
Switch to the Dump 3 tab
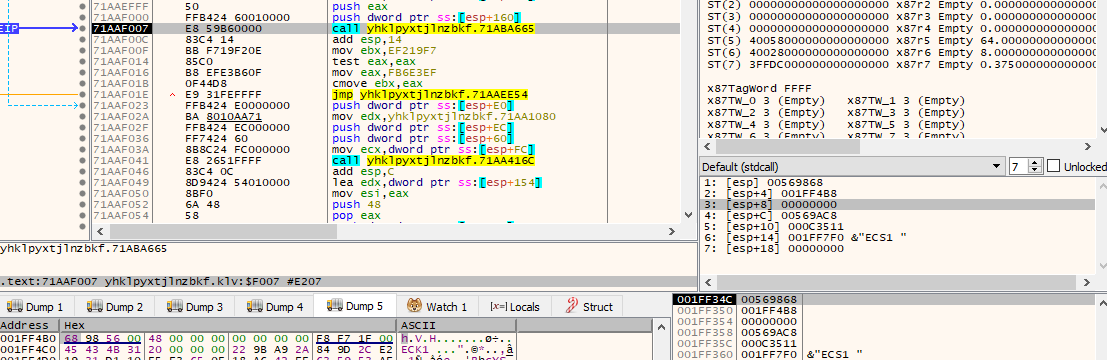pyautogui.click(x=194, y=306)
